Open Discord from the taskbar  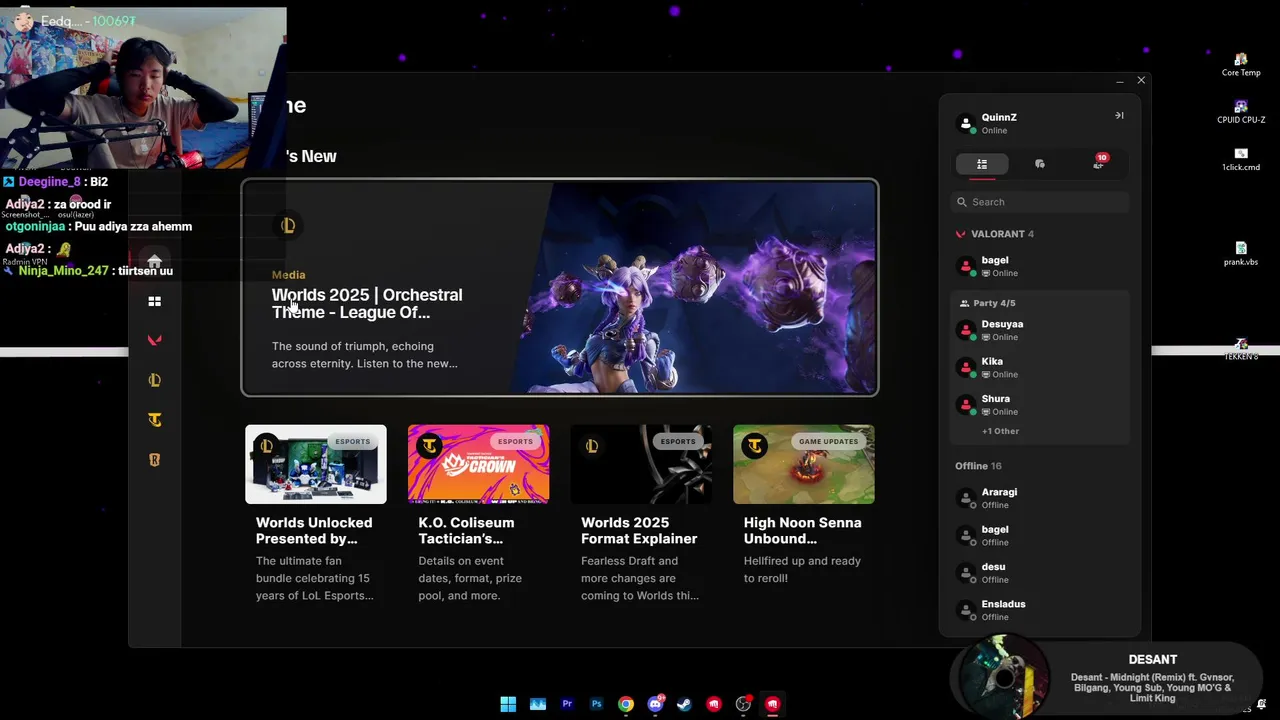click(655, 704)
